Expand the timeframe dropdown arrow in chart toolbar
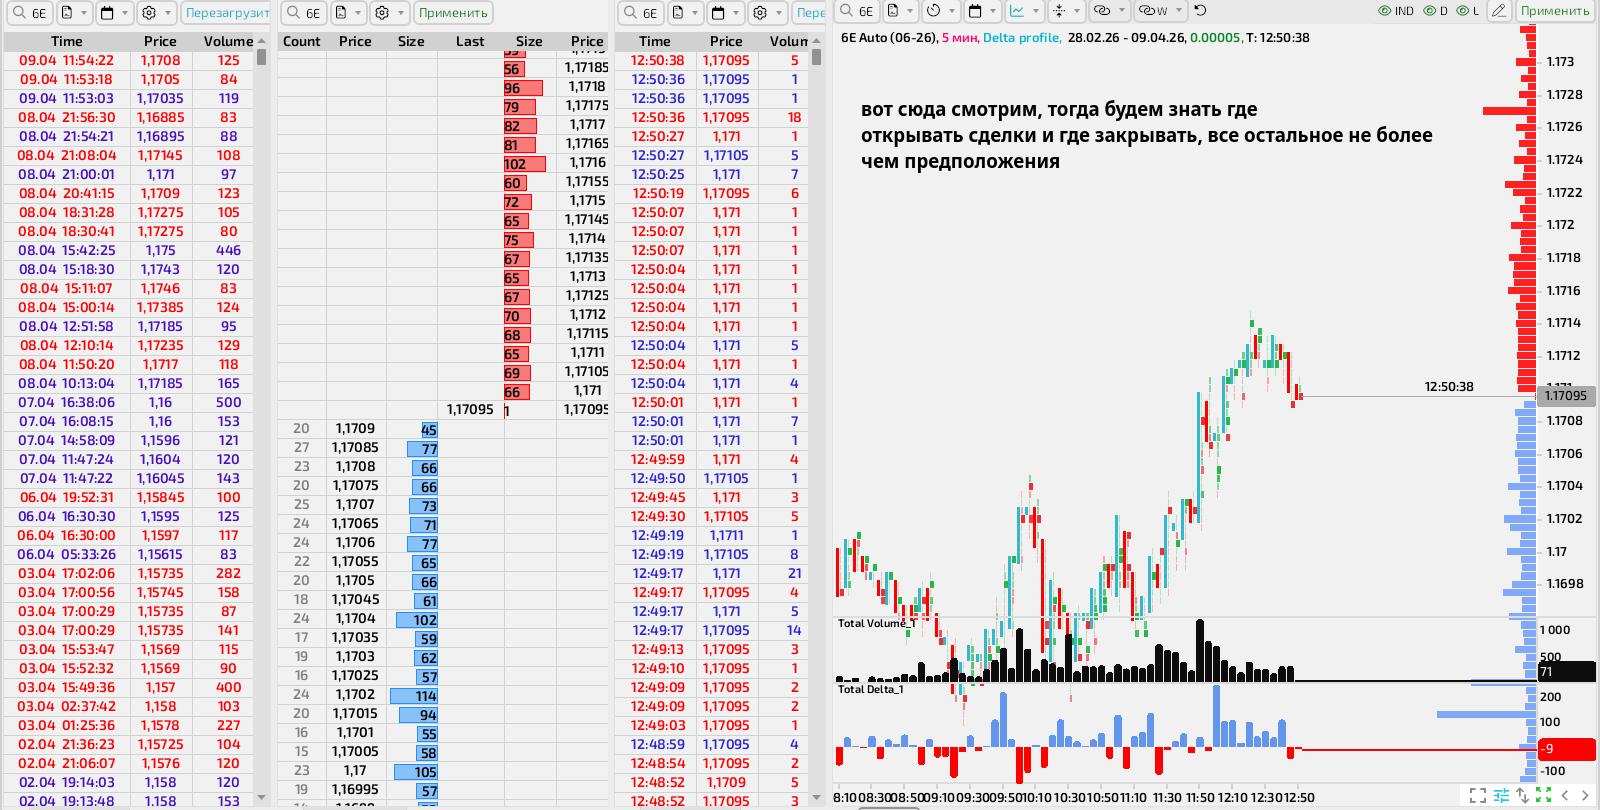Image resolution: width=1600 pixels, height=810 pixels. coord(951,11)
